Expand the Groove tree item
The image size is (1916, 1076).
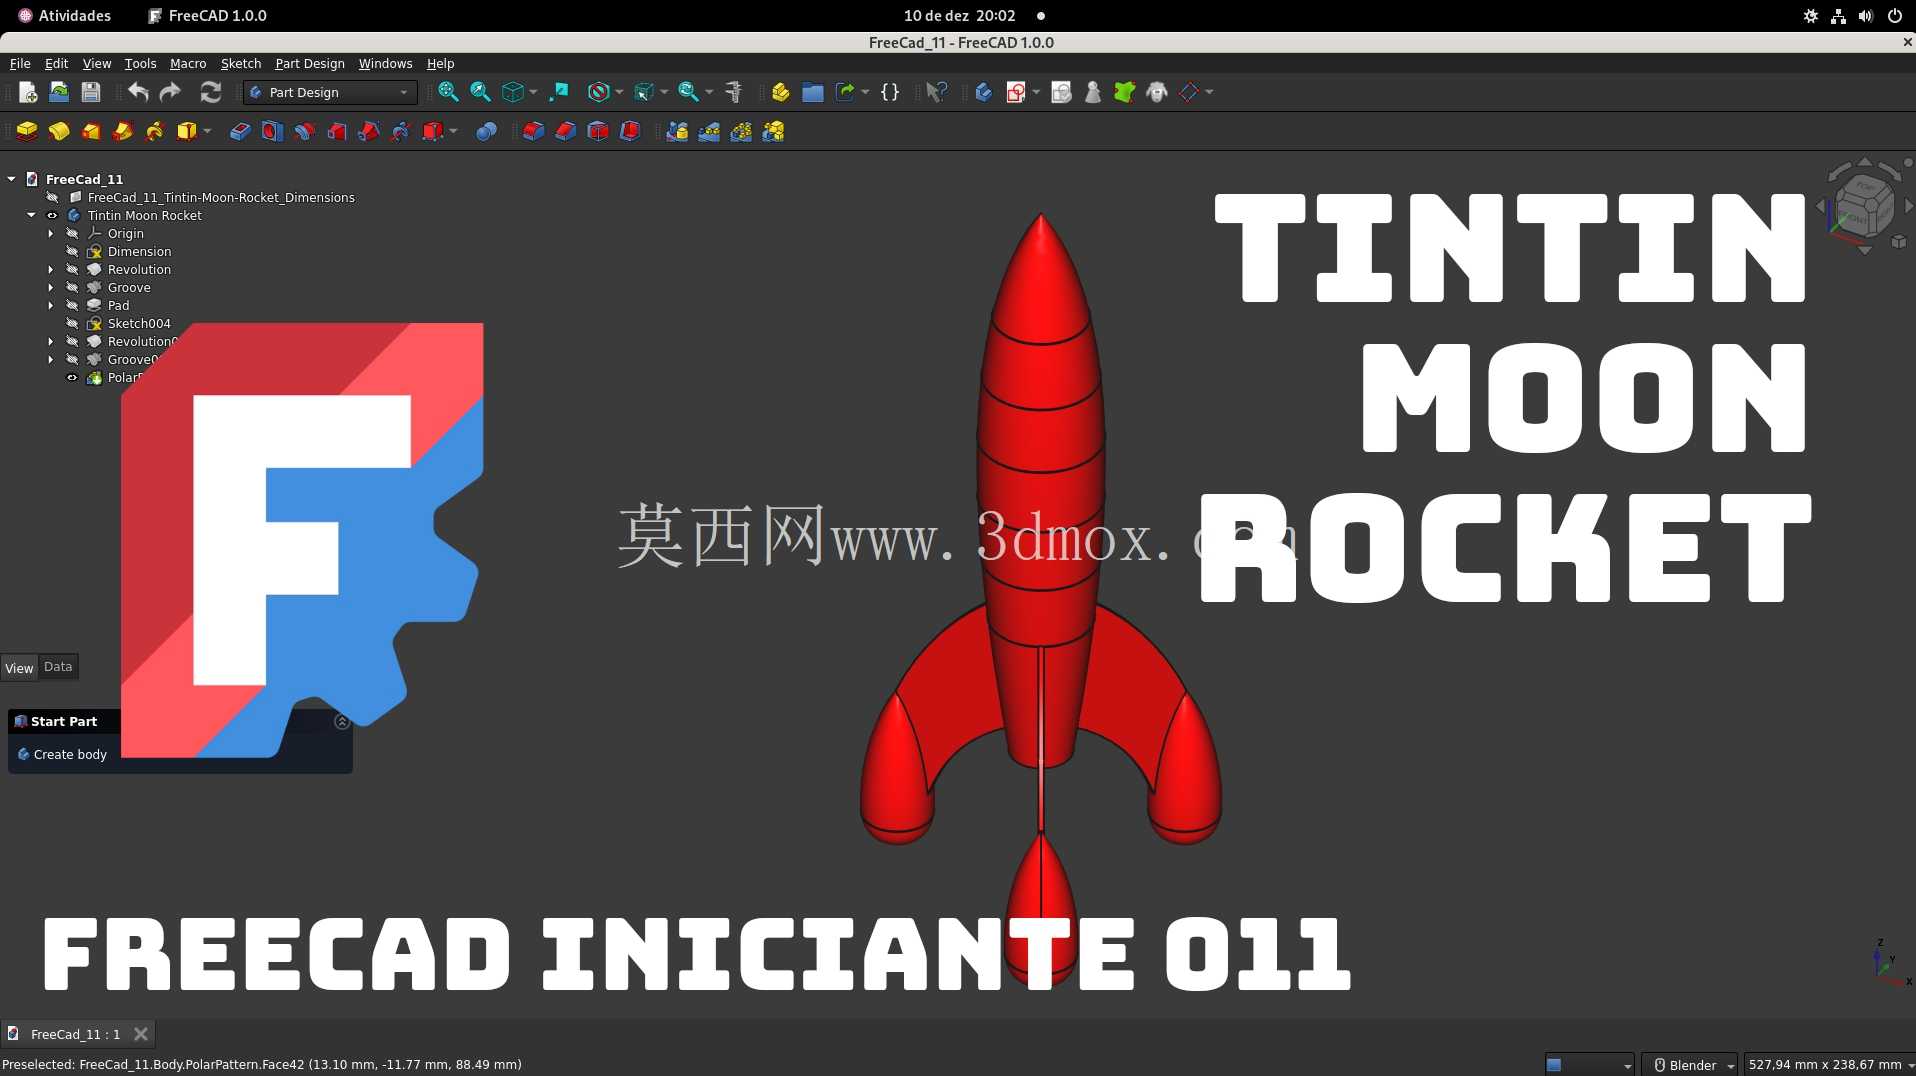pos(51,287)
